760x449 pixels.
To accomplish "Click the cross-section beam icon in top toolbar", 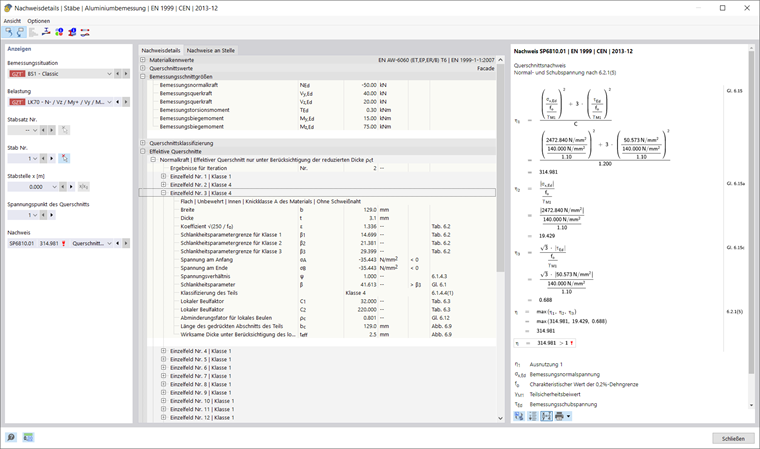I will click(46, 32).
